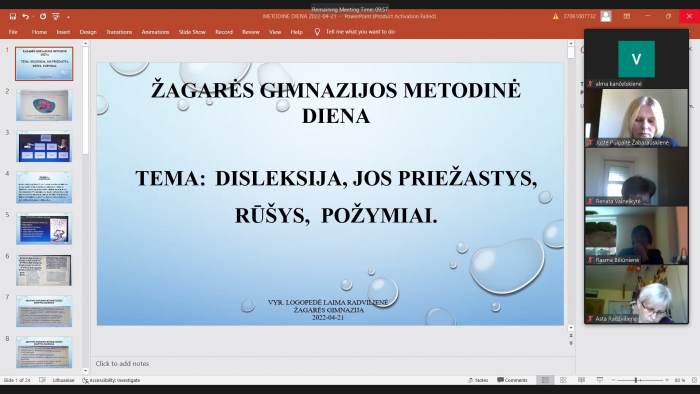Switch to the Transitions tab

(x=119, y=32)
